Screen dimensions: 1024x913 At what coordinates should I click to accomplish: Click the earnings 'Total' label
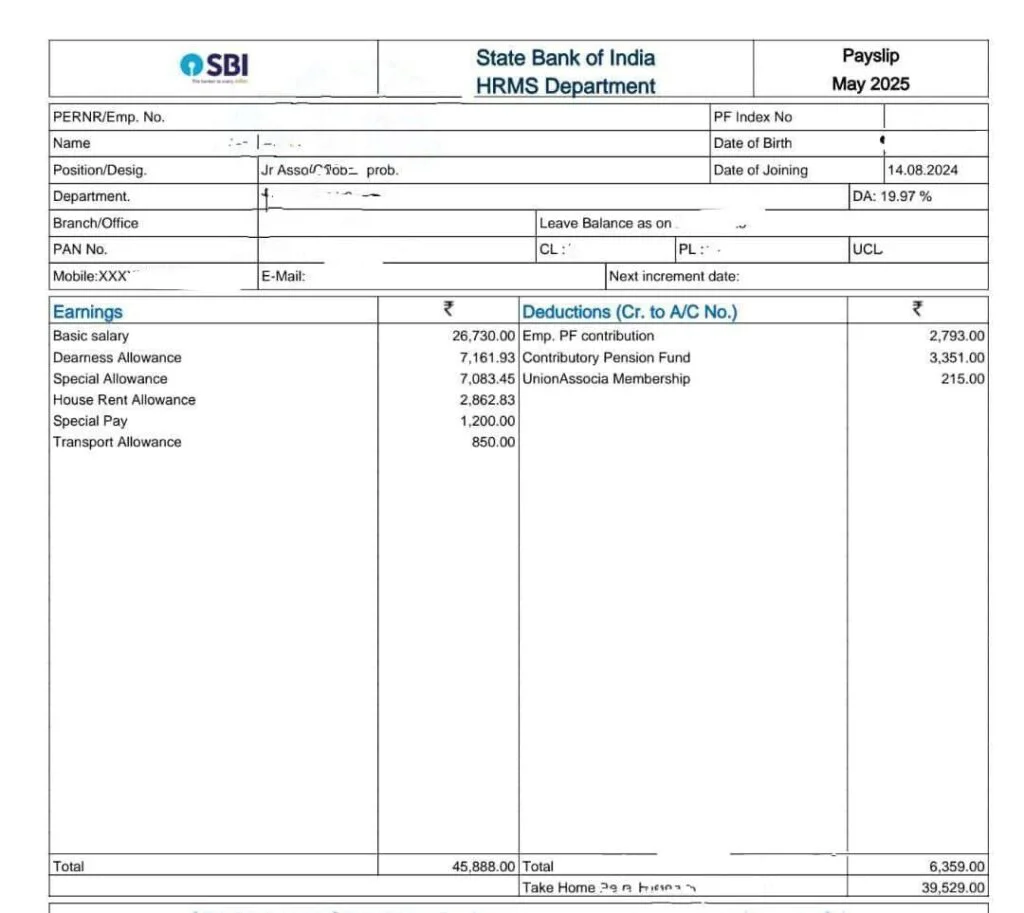coord(69,867)
